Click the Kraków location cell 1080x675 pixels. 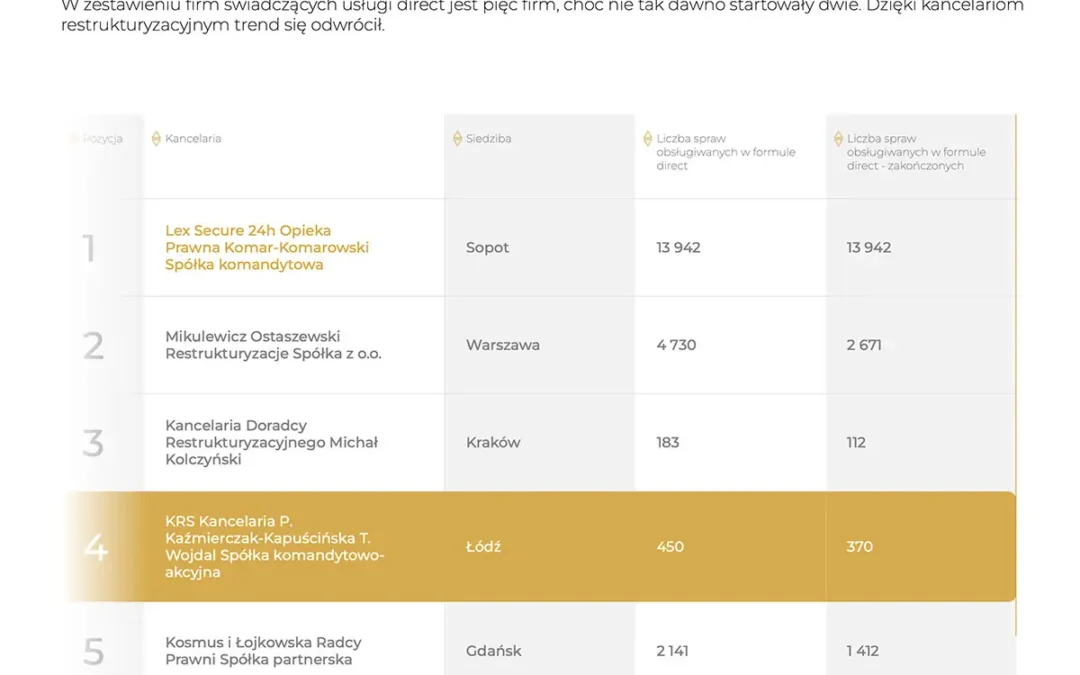tap(493, 442)
